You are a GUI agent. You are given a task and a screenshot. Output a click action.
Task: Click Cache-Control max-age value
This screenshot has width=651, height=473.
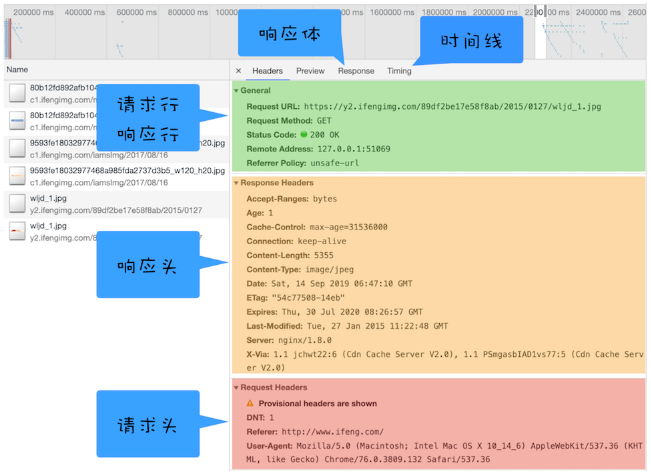click(x=348, y=227)
